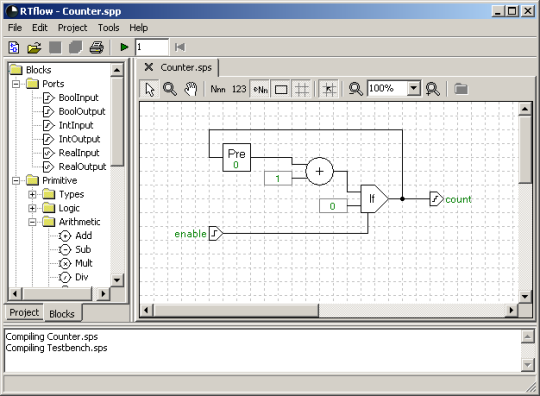
Task: Click the canvas vertical scroll down arrow
Action: (x=525, y=296)
